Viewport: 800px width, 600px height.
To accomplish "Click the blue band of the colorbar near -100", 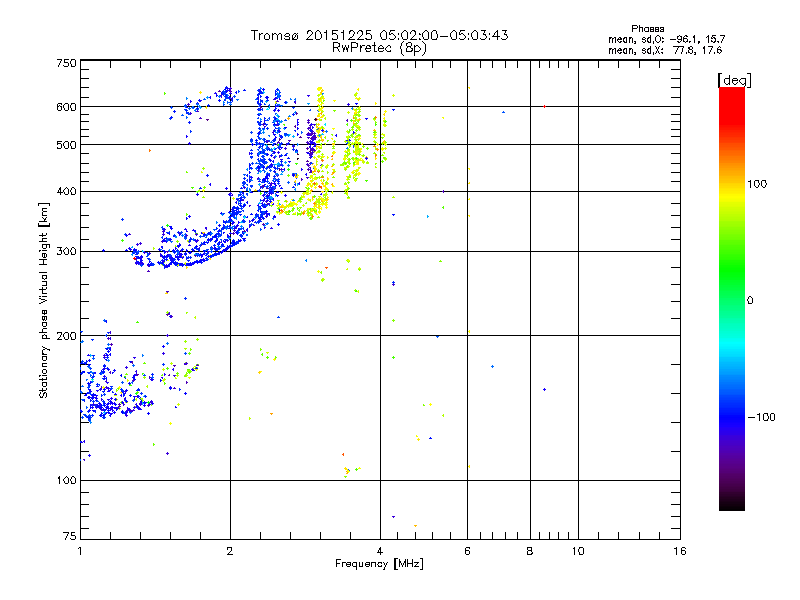I will (x=732, y=416).
